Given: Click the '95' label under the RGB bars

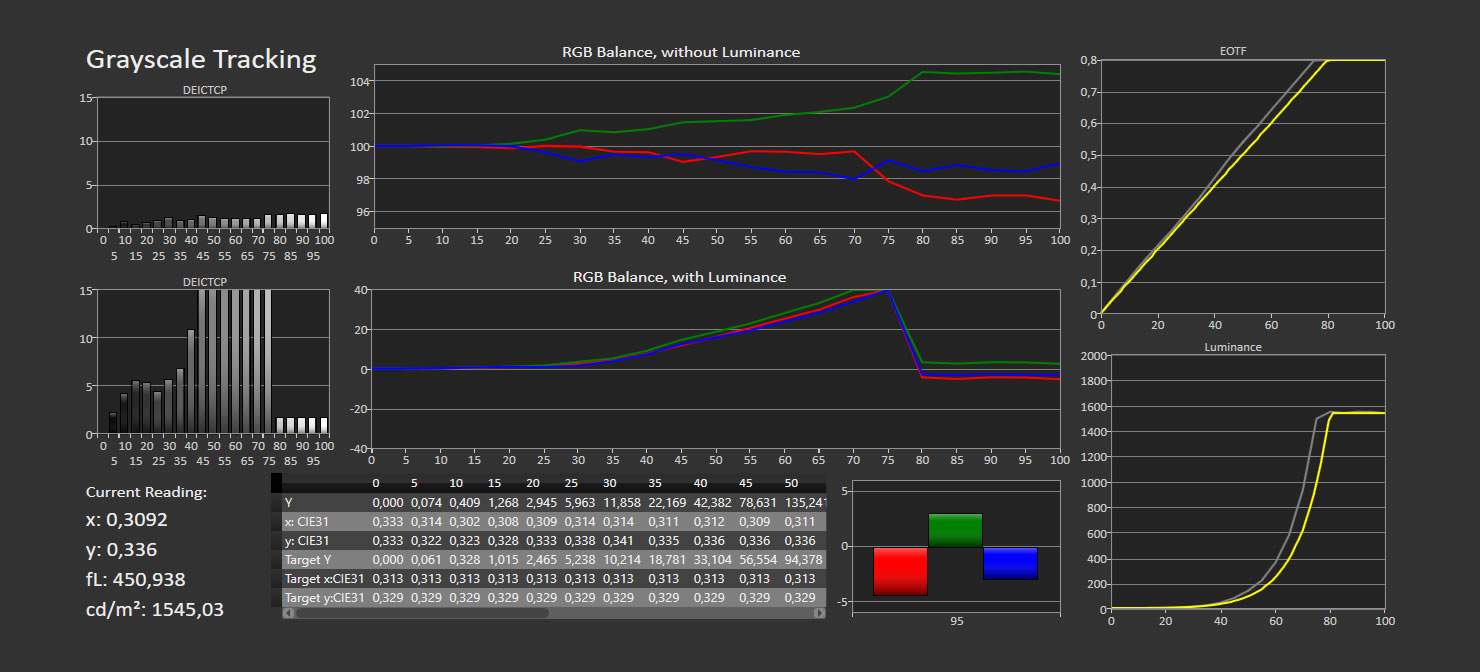Looking at the screenshot, I should [957, 621].
